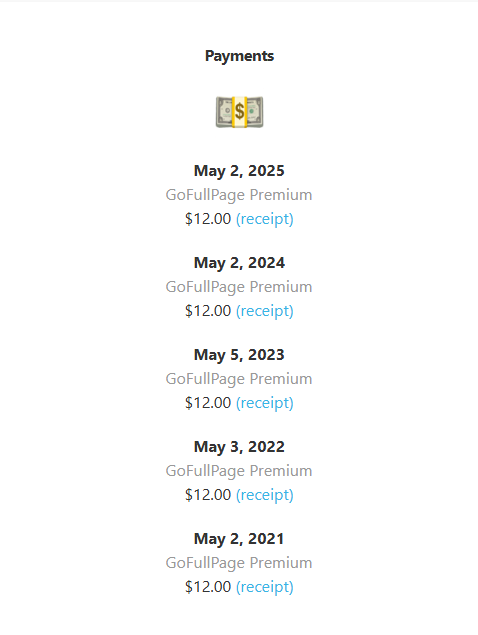Click the $12.00 amount for 2025 payment
The image size is (478, 635).
[208, 219]
